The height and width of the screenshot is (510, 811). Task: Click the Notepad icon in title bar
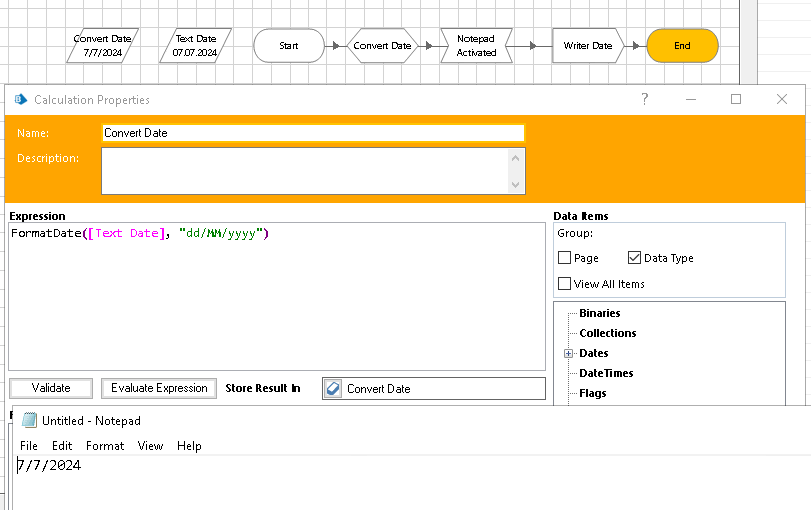coord(29,420)
